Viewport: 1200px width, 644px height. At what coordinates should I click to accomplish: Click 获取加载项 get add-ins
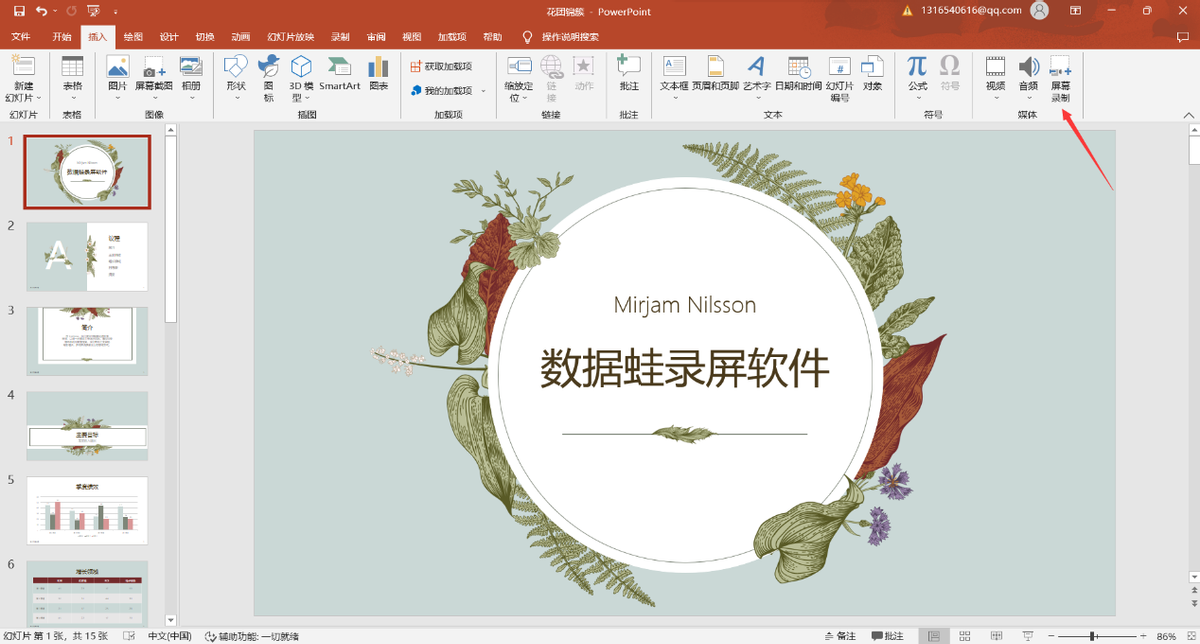441,66
